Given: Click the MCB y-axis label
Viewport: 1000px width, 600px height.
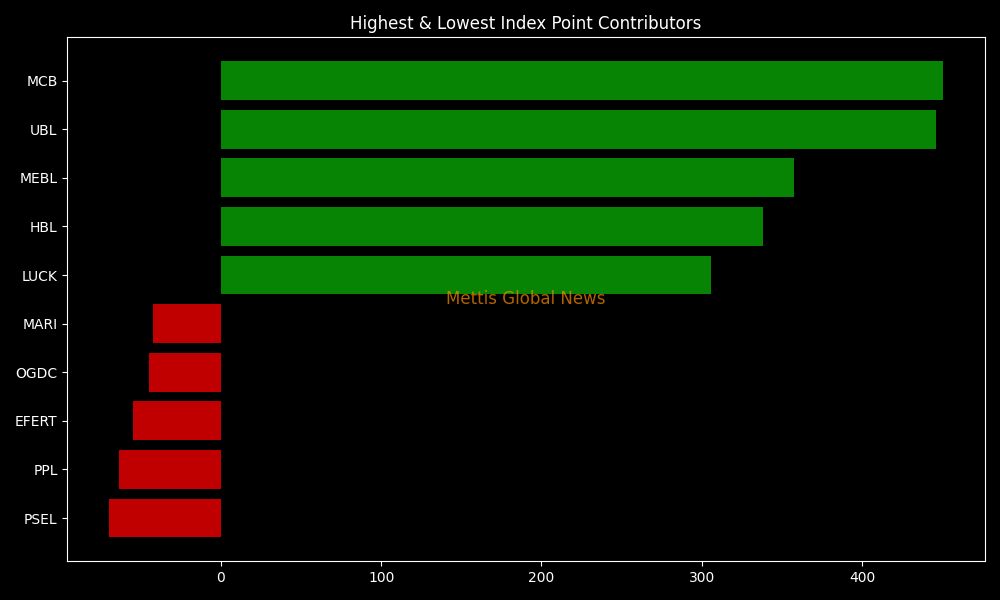Looking at the screenshot, I should pos(42,81).
